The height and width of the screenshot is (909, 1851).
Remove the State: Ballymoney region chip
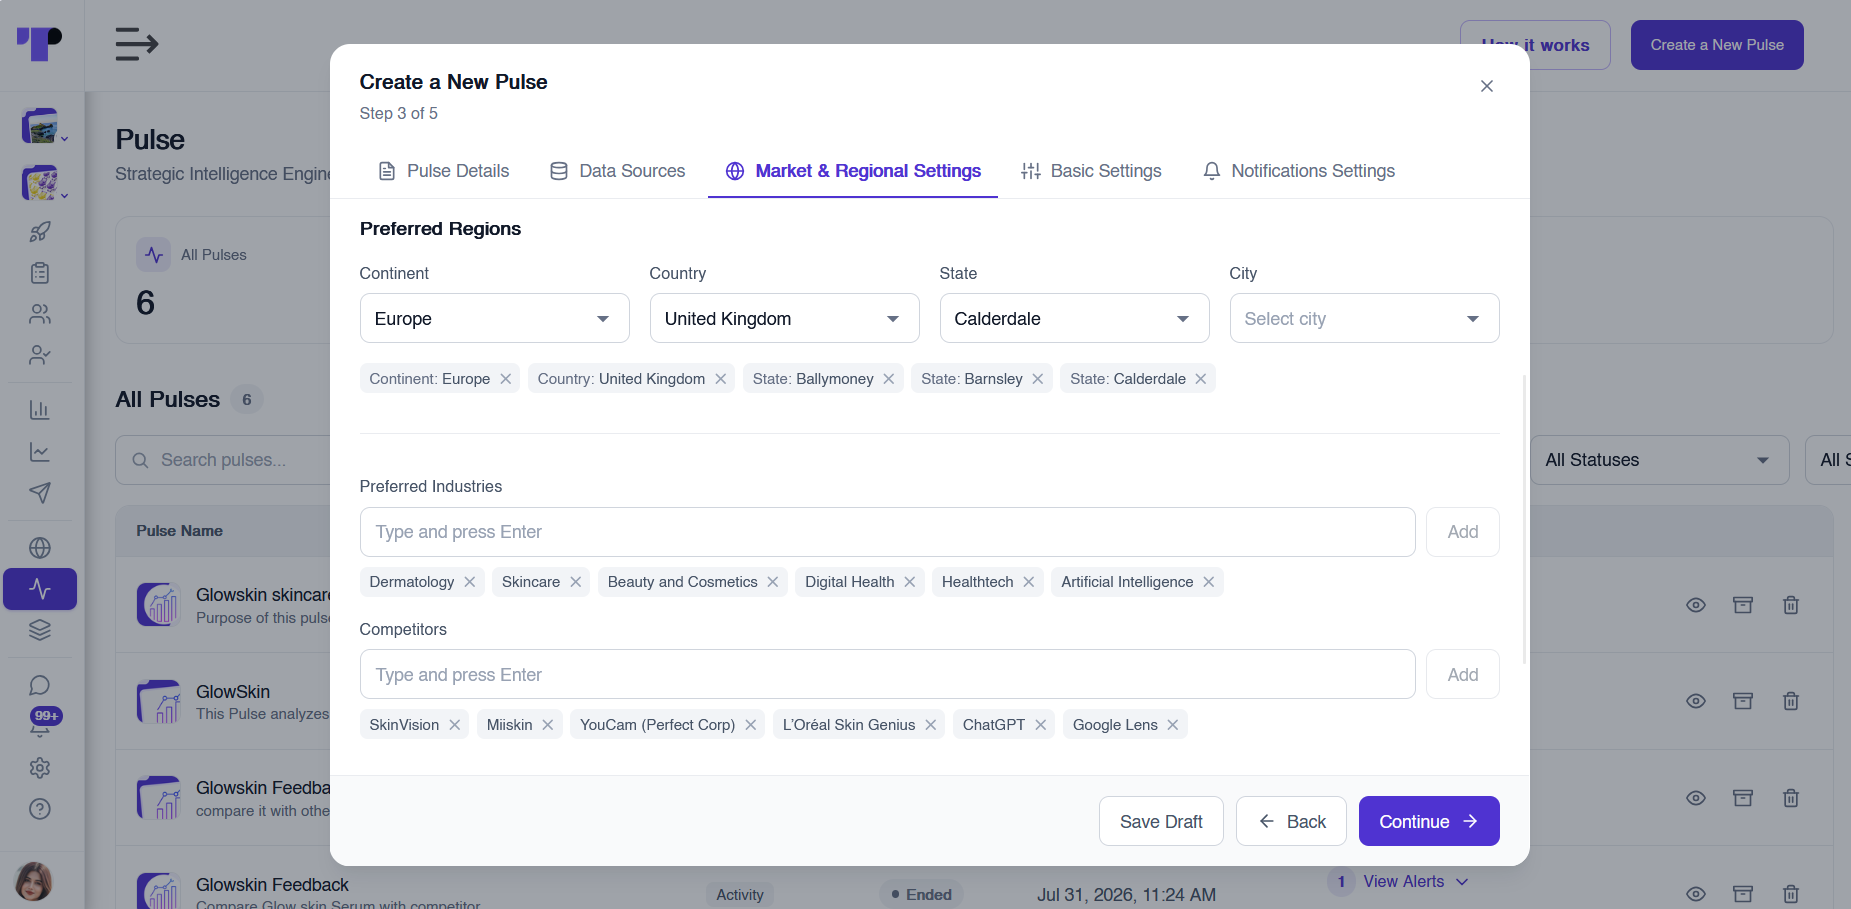[888, 379]
